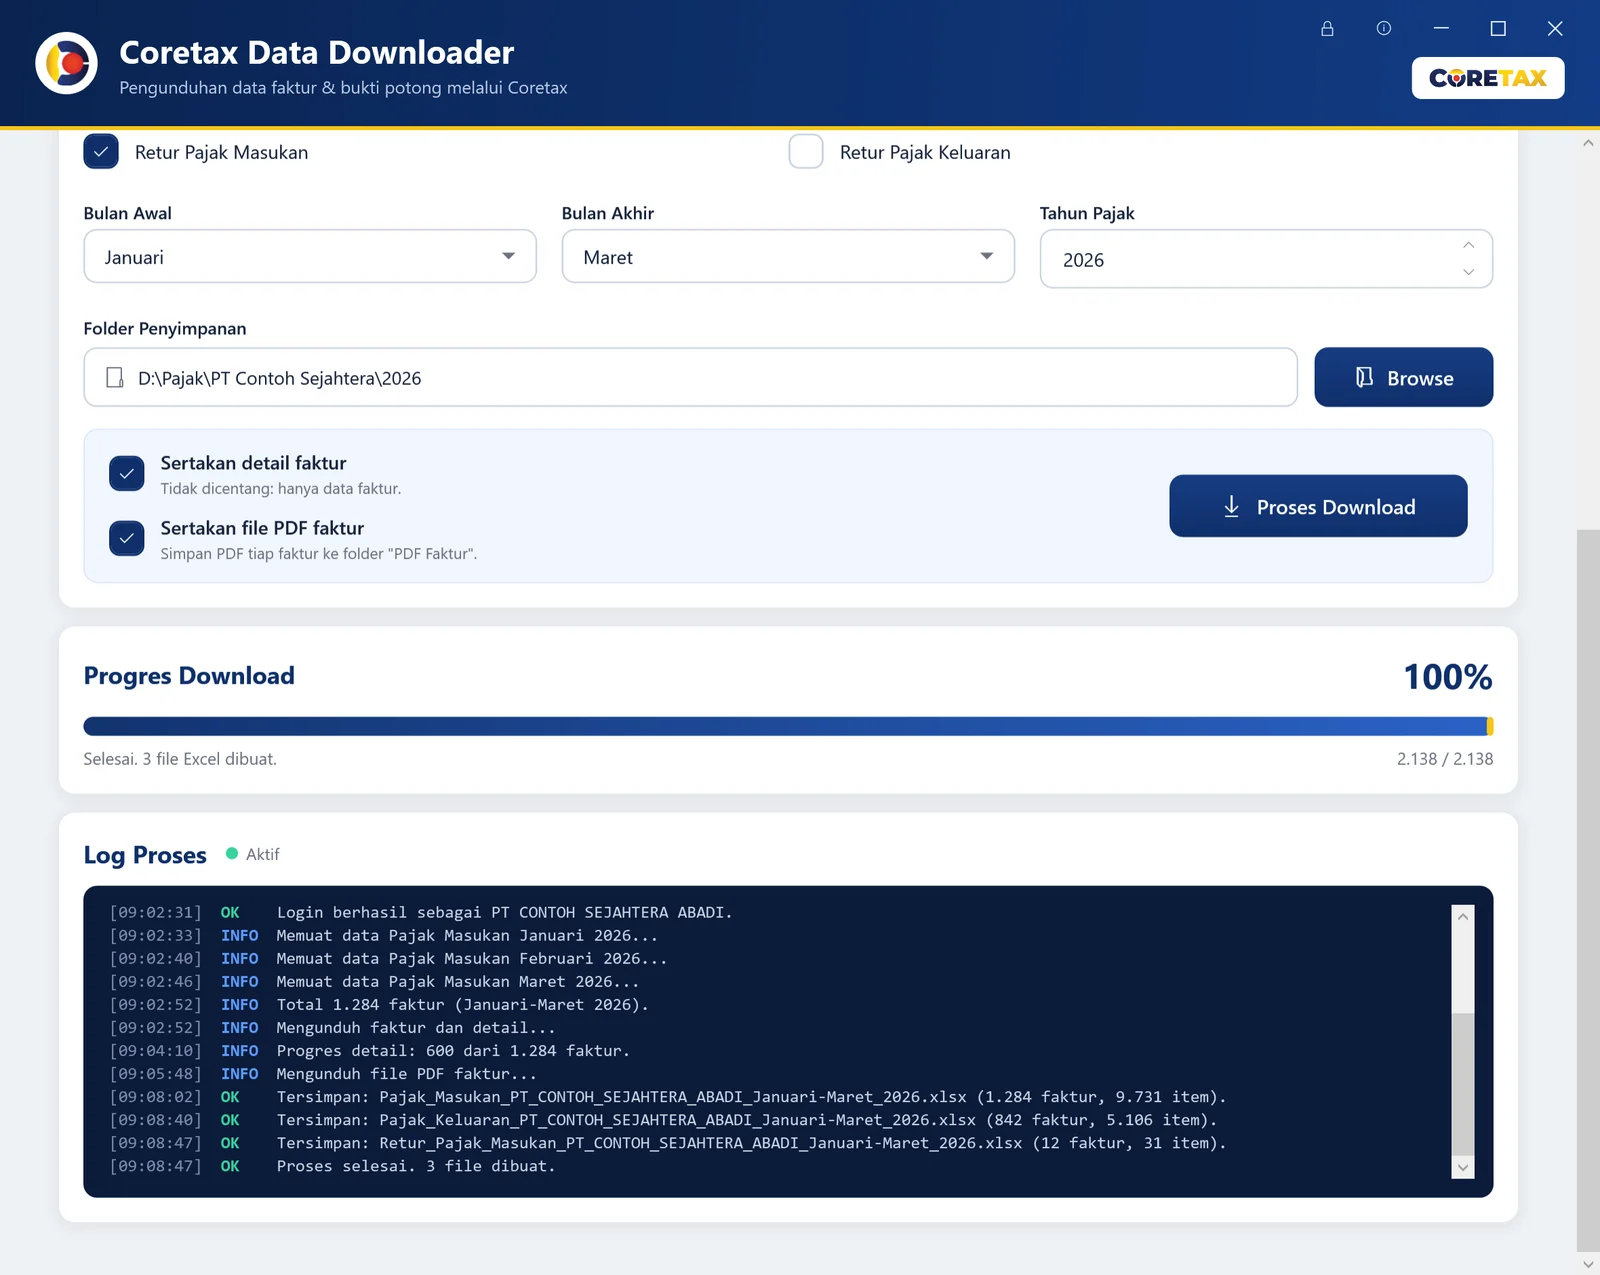Close the Coretax Data Downloader window
1600x1275 pixels.
(1555, 29)
